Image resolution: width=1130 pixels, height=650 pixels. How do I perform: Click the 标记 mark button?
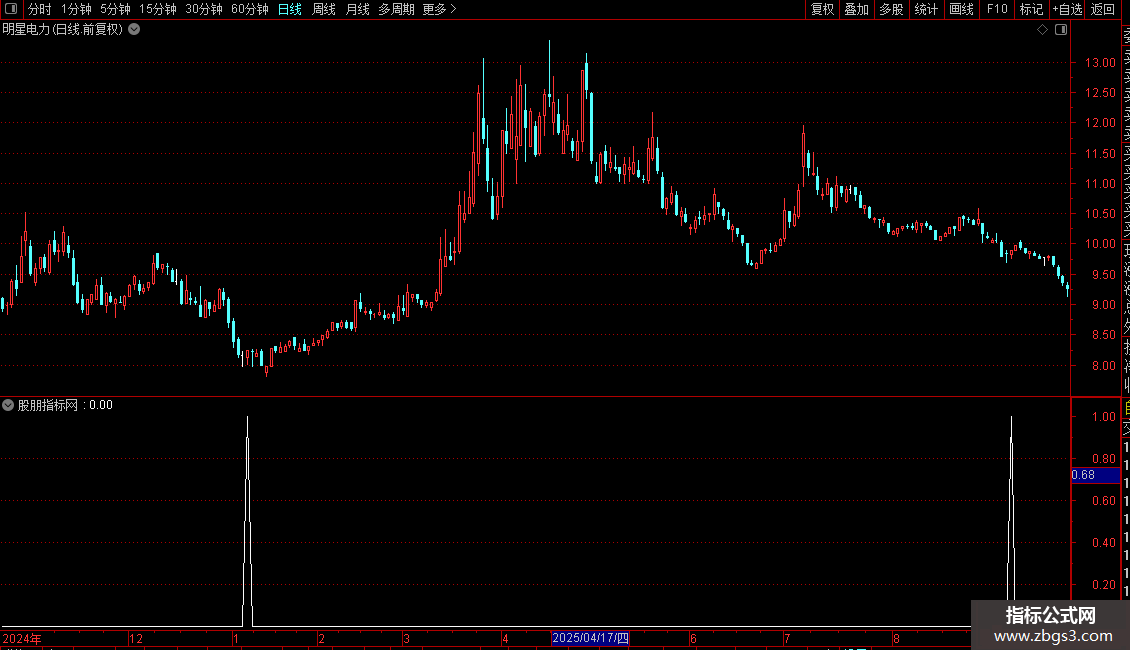1031,9
